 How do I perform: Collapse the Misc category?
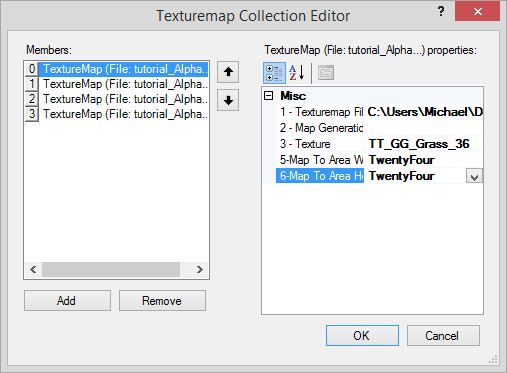(268, 96)
